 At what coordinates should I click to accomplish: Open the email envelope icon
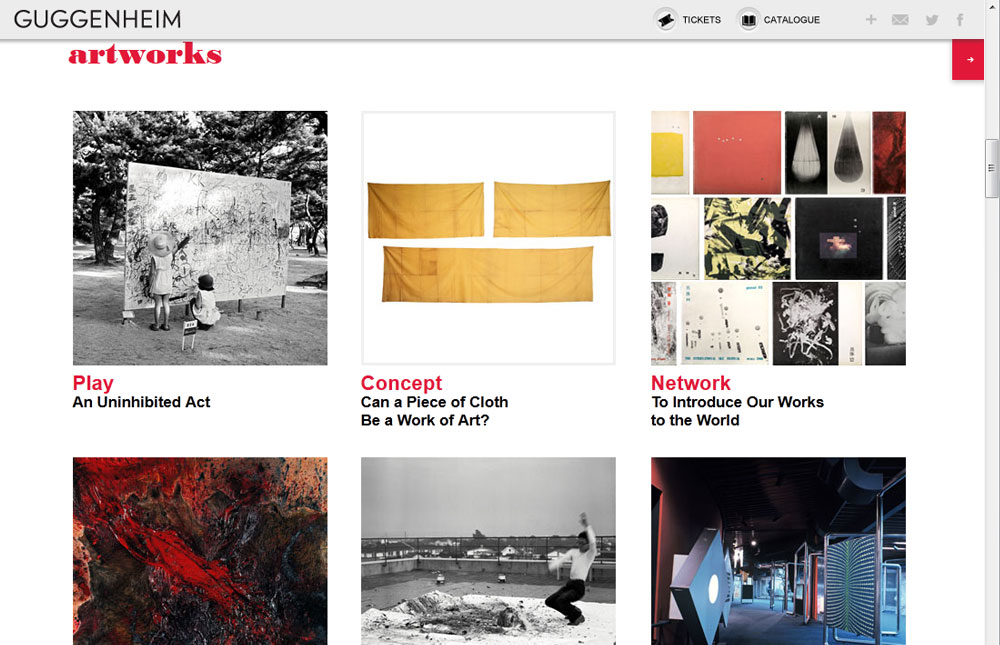(x=900, y=20)
